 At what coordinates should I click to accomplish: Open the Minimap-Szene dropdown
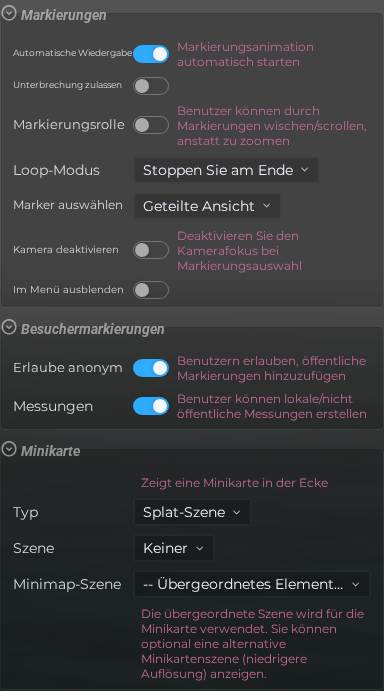point(252,584)
